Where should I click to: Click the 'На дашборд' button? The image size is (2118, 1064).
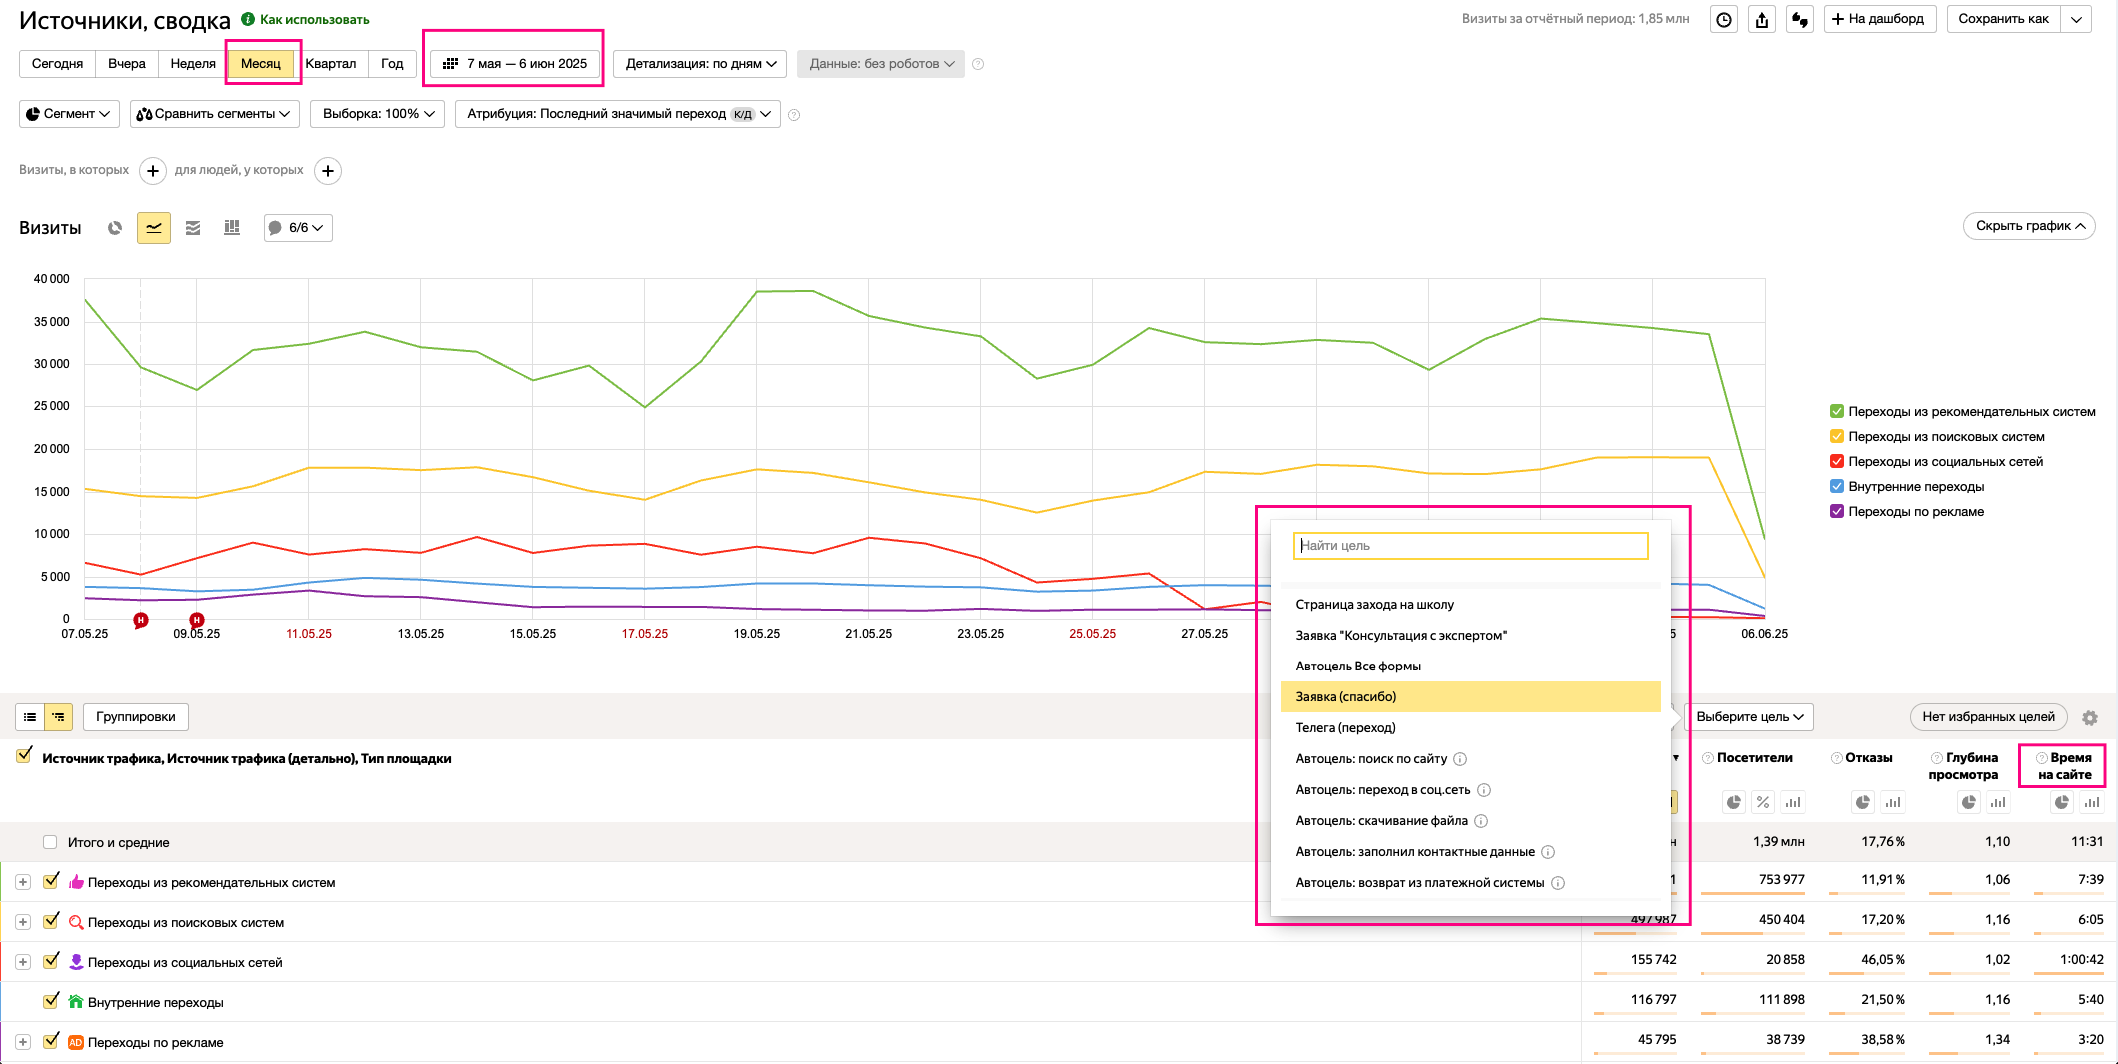click(1879, 19)
